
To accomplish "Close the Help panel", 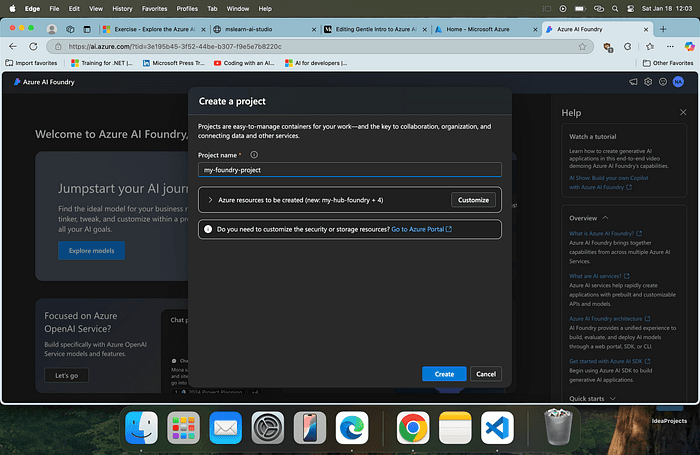I will click(683, 112).
